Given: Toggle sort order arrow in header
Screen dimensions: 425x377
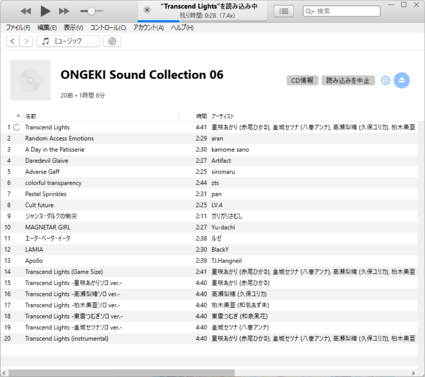Looking at the screenshot, I should coord(18,116).
